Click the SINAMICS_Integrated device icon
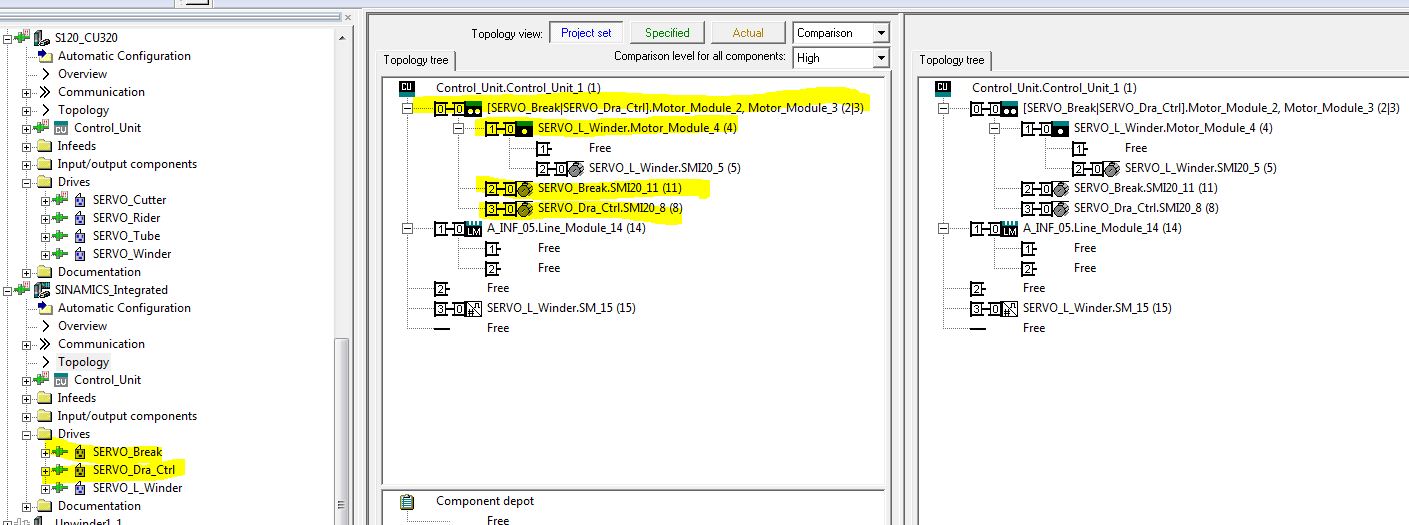 coord(43,290)
